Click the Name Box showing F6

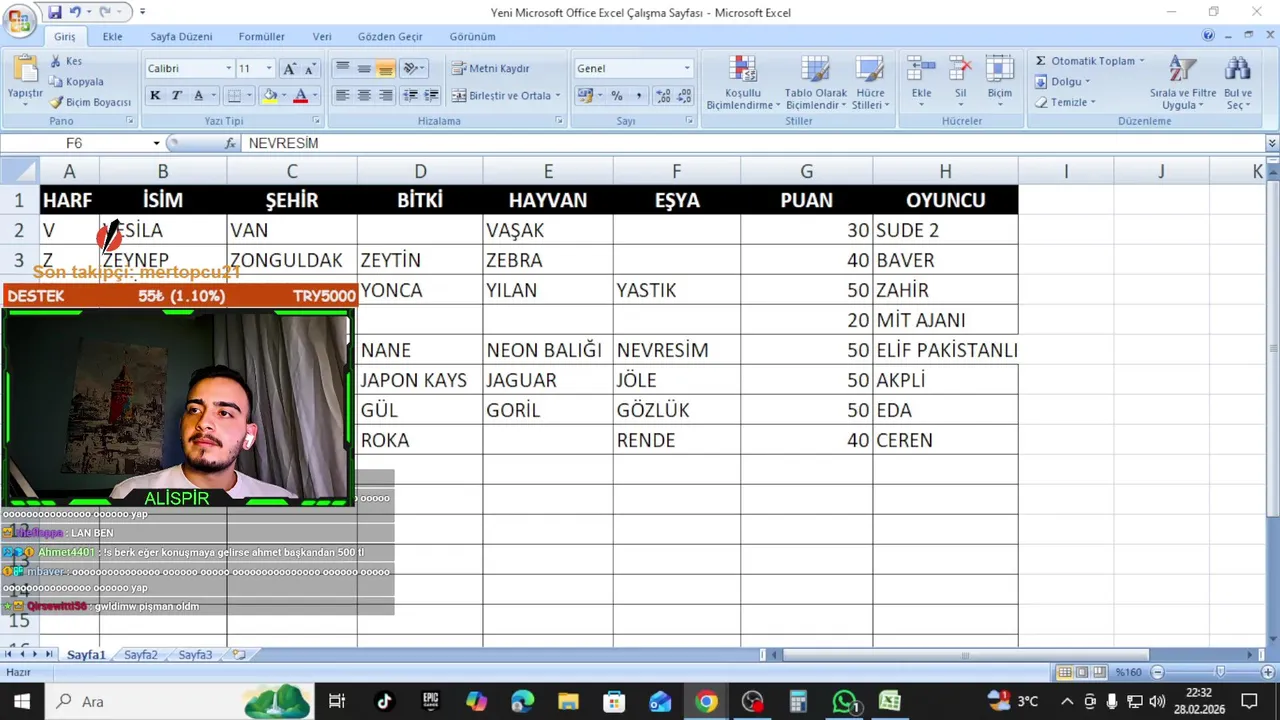[75, 143]
